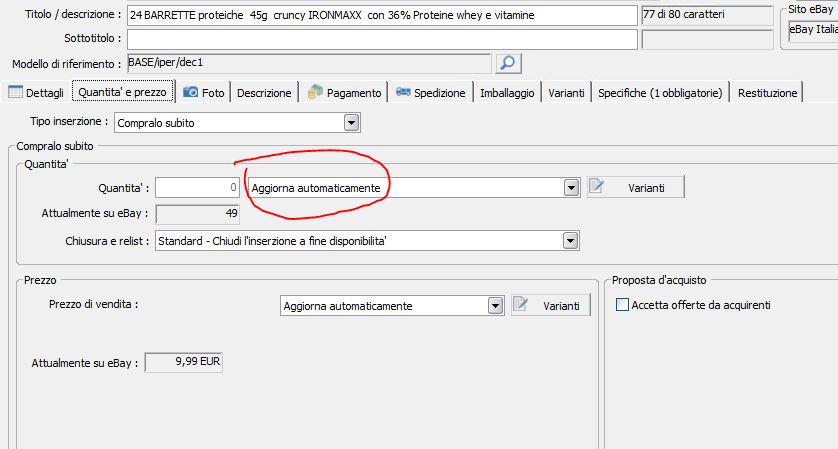Open the Prezzo di vendita Aggiorna automaticamente dropdown
The image size is (838, 449).
(495, 306)
